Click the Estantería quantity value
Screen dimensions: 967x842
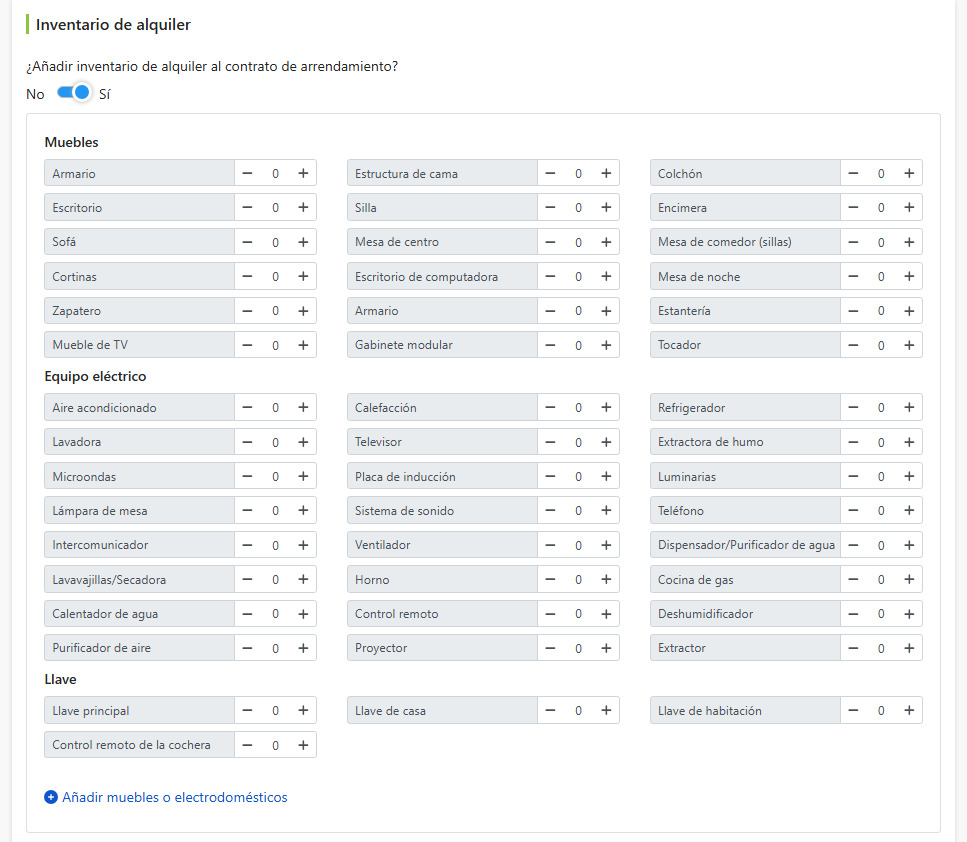click(x=881, y=312)
